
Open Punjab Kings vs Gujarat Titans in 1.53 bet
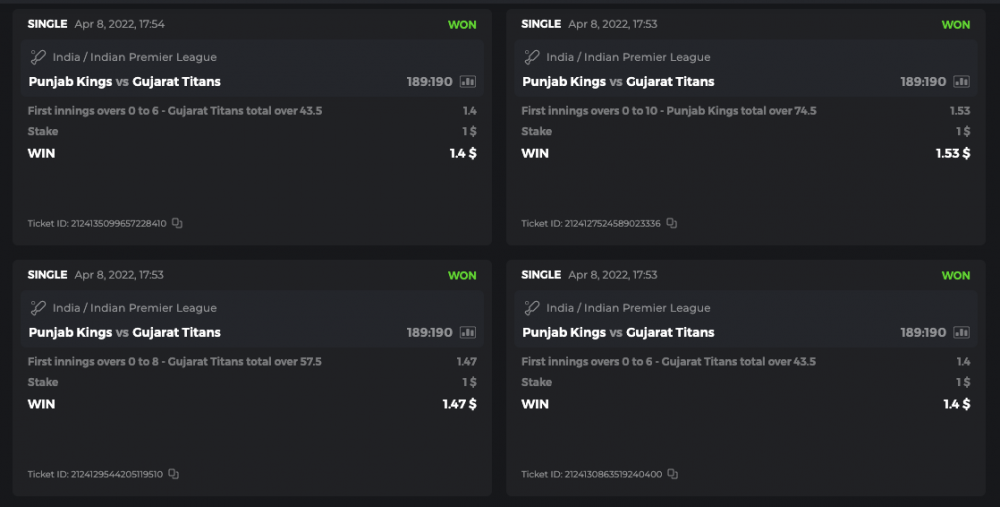click(x=618, y=82)
